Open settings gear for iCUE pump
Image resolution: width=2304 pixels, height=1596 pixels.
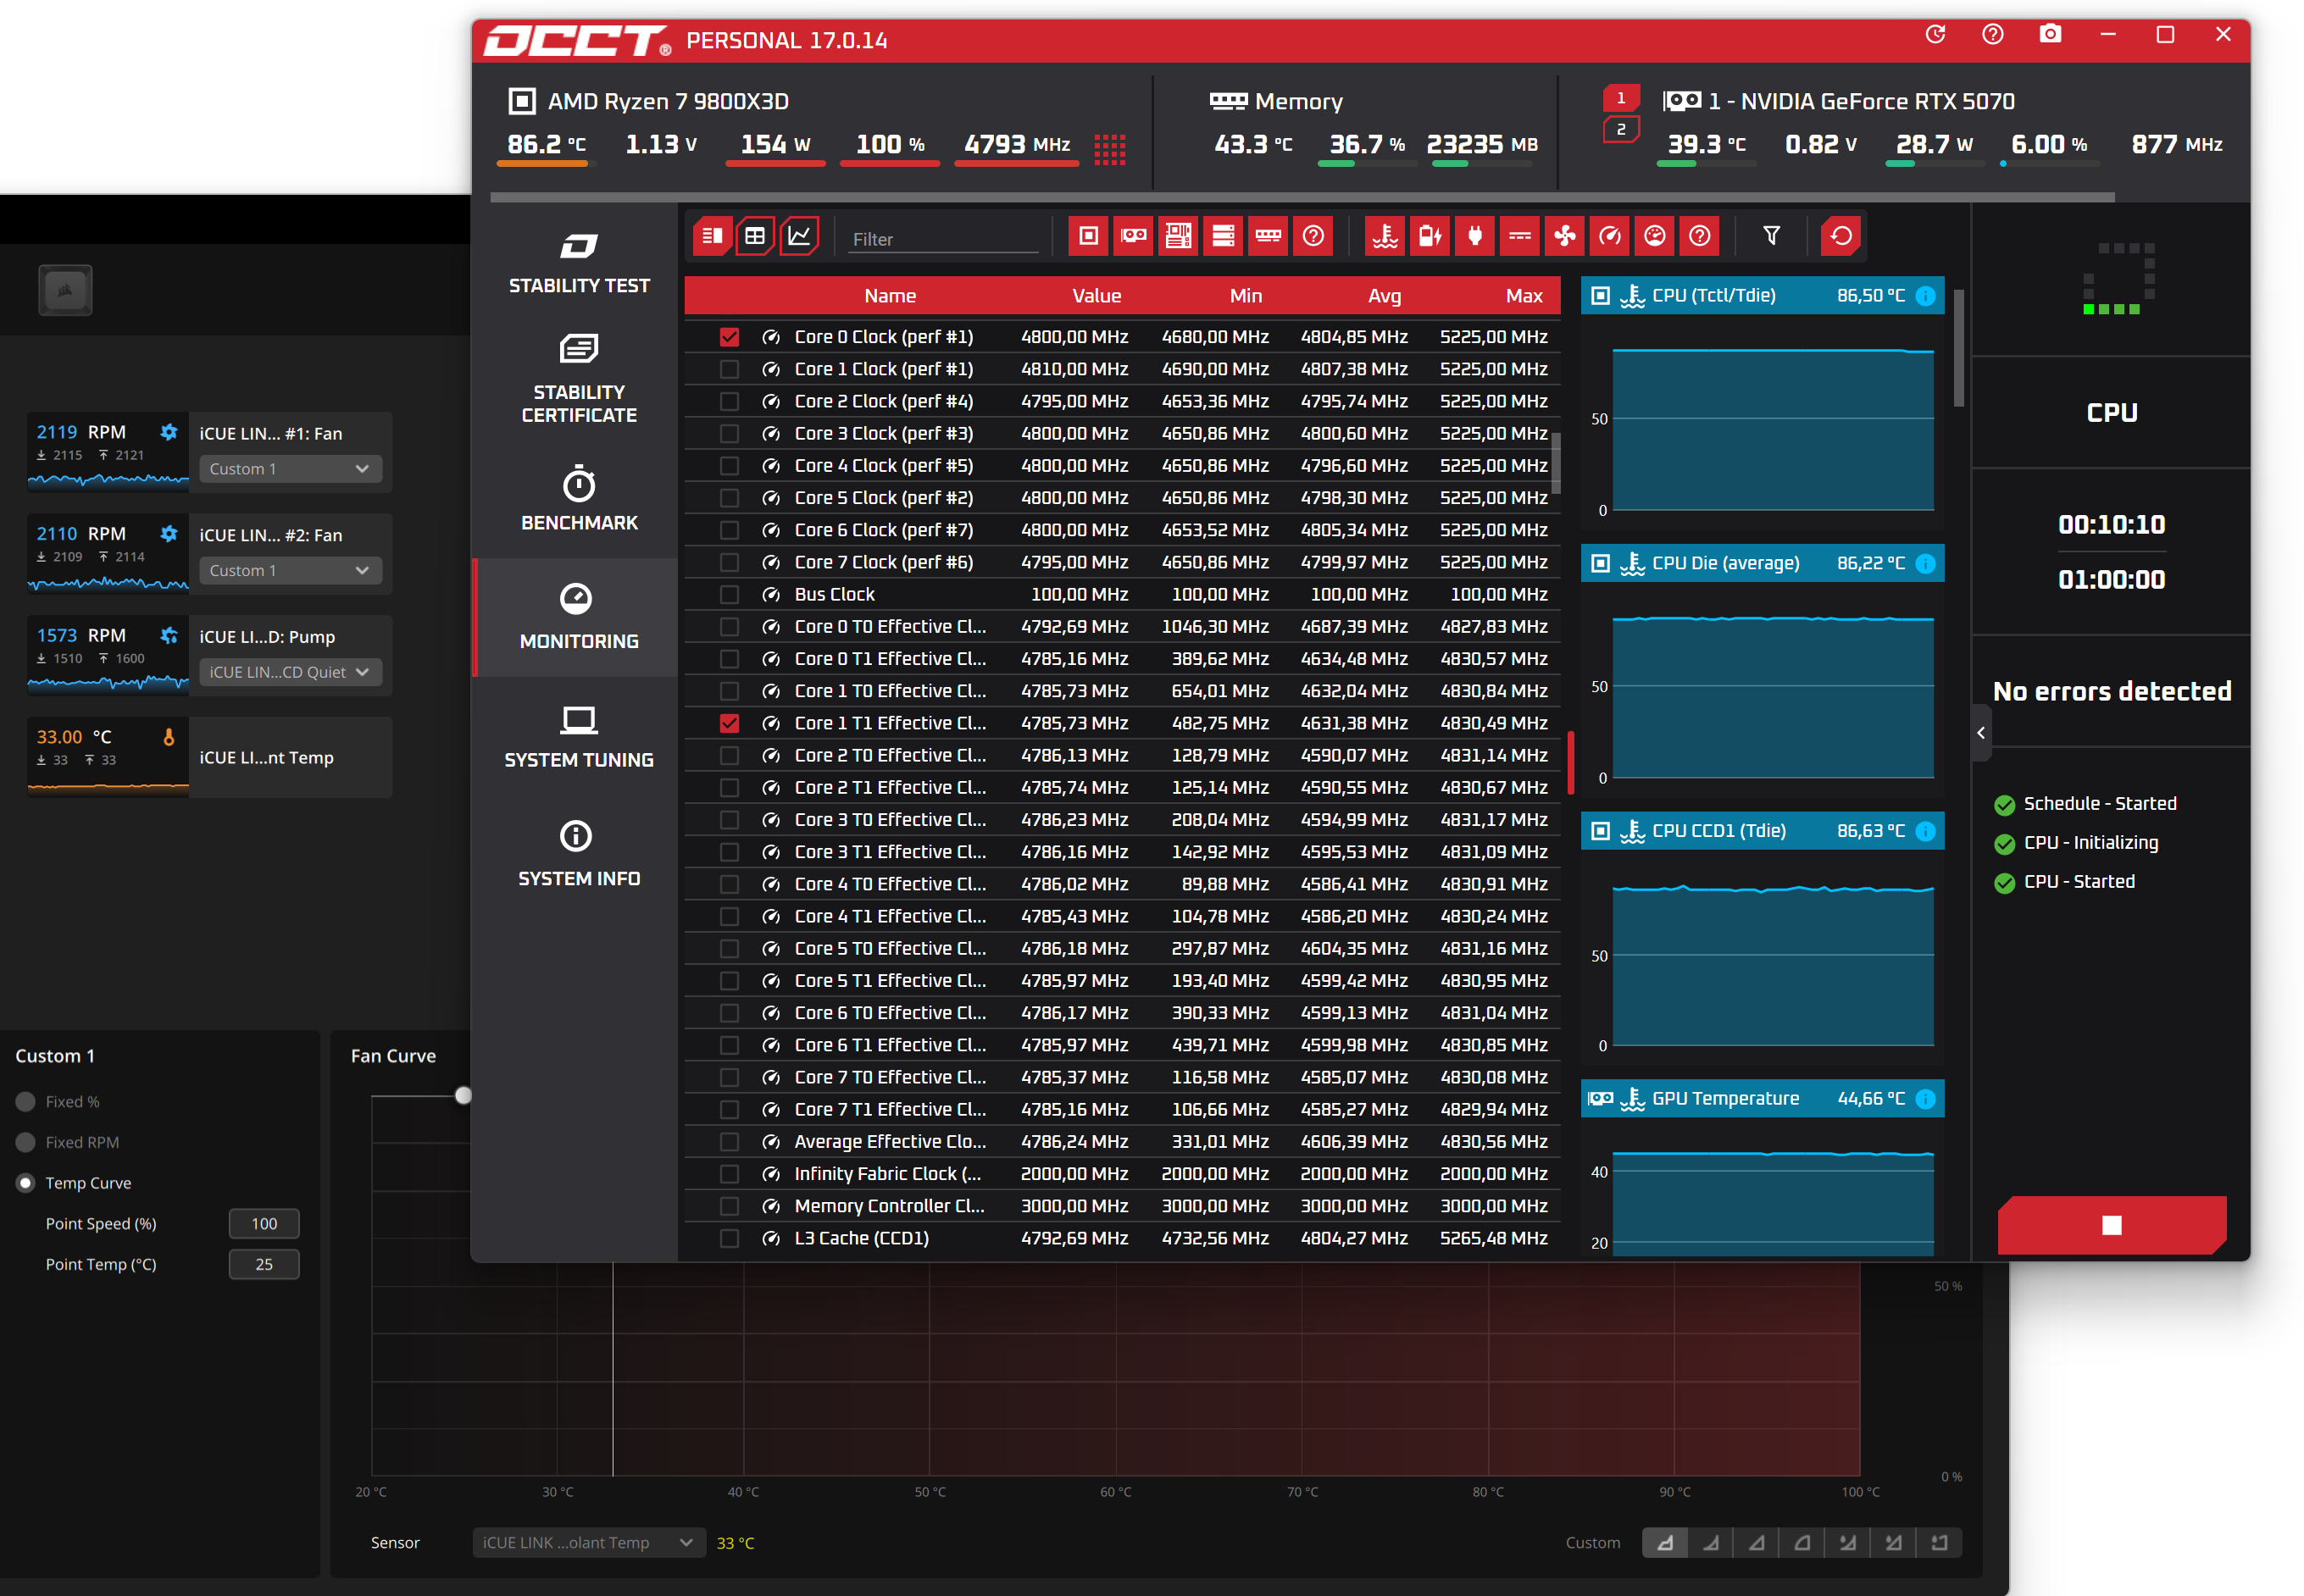[169, 635]
